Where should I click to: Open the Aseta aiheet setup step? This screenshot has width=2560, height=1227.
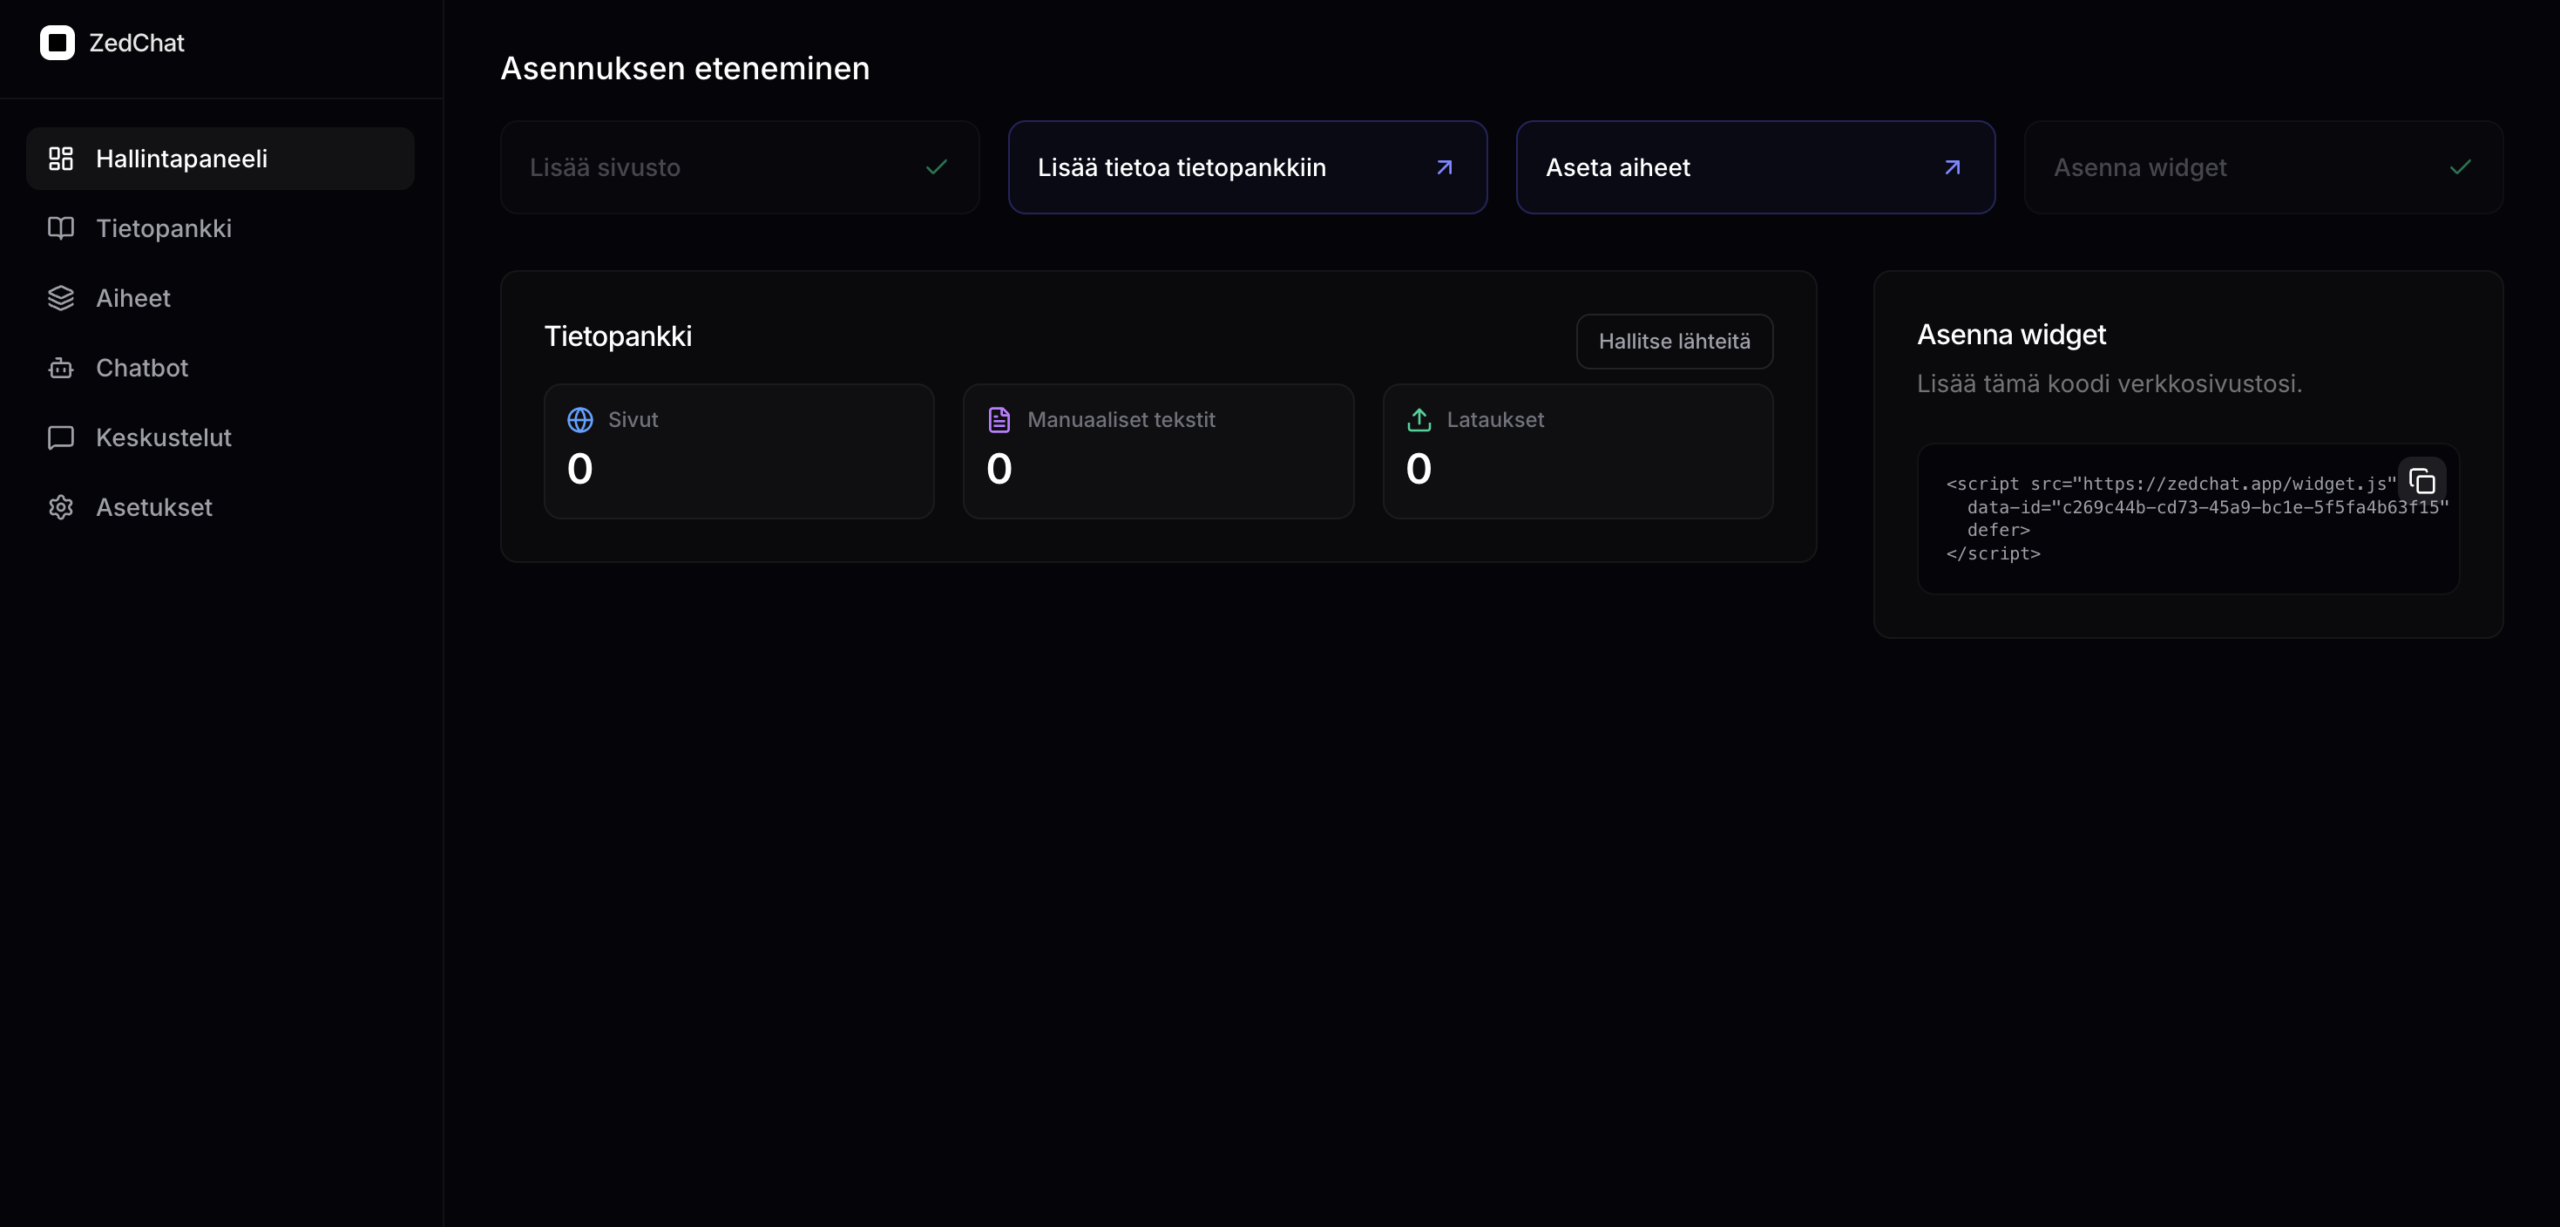[1754, 167]
